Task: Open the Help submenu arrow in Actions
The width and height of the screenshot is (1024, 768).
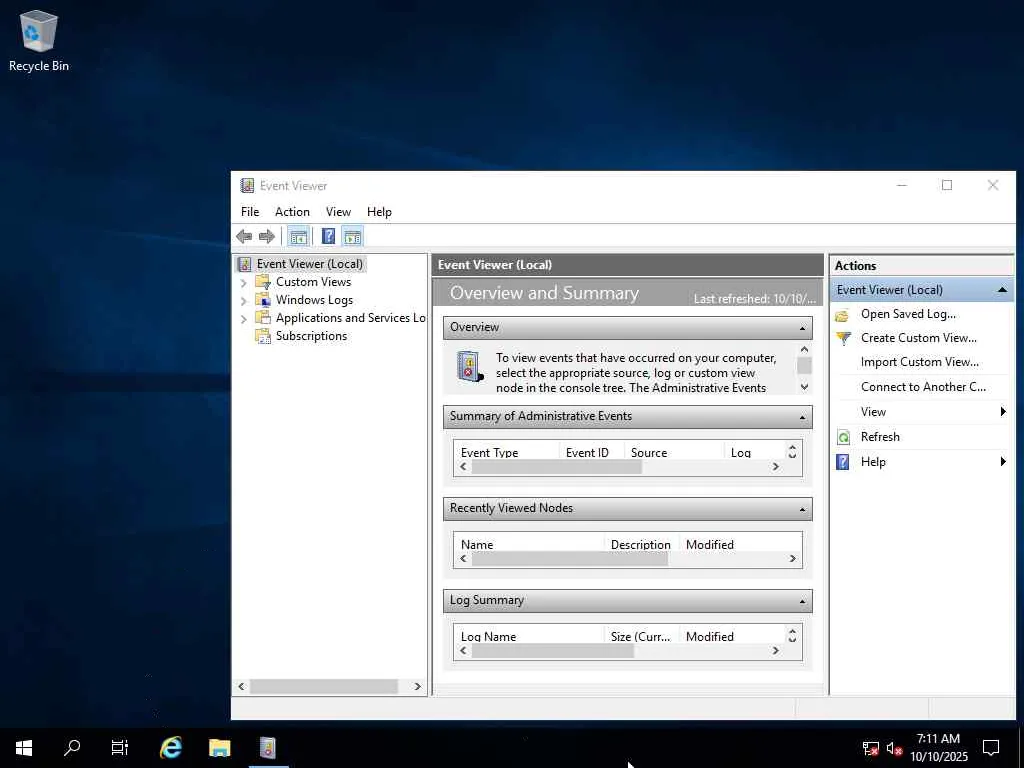Action: pyautogui.click(x=1003, y=462)
